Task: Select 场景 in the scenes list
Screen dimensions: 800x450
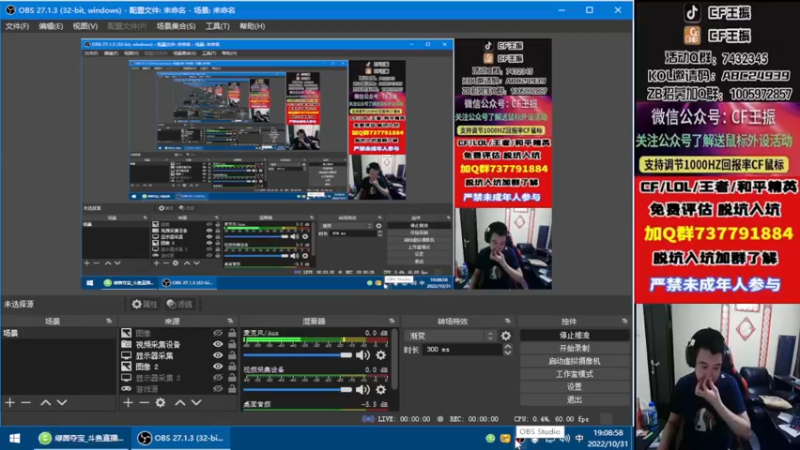Action: [x=59, y=333]
